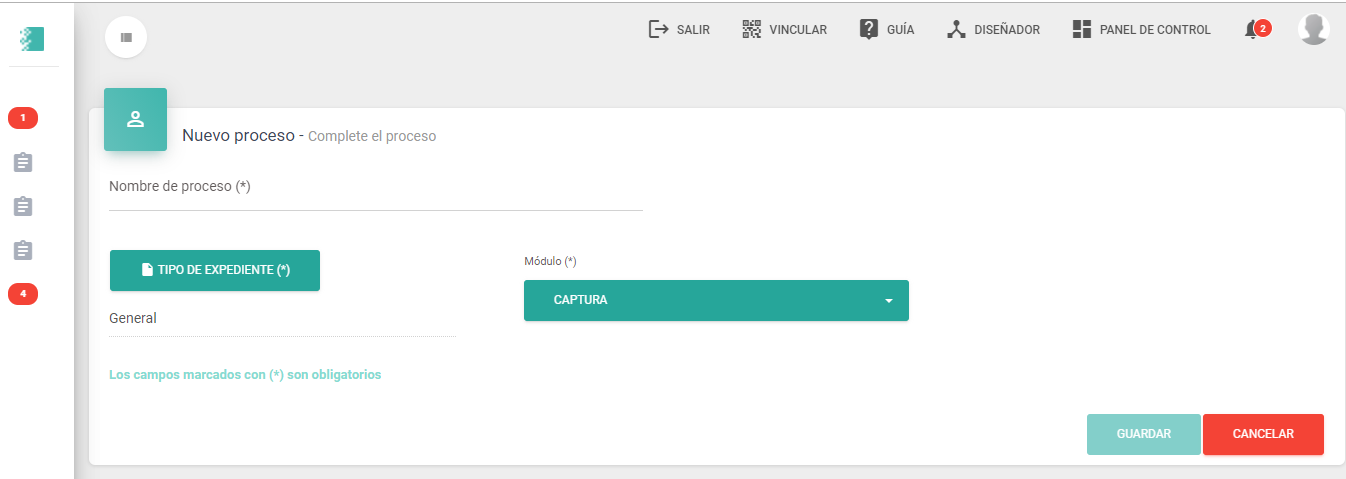The height and width of the screenshot is (479, 1346).
Task: Toggle the sidebar menu round button
Action: (126, 37)
